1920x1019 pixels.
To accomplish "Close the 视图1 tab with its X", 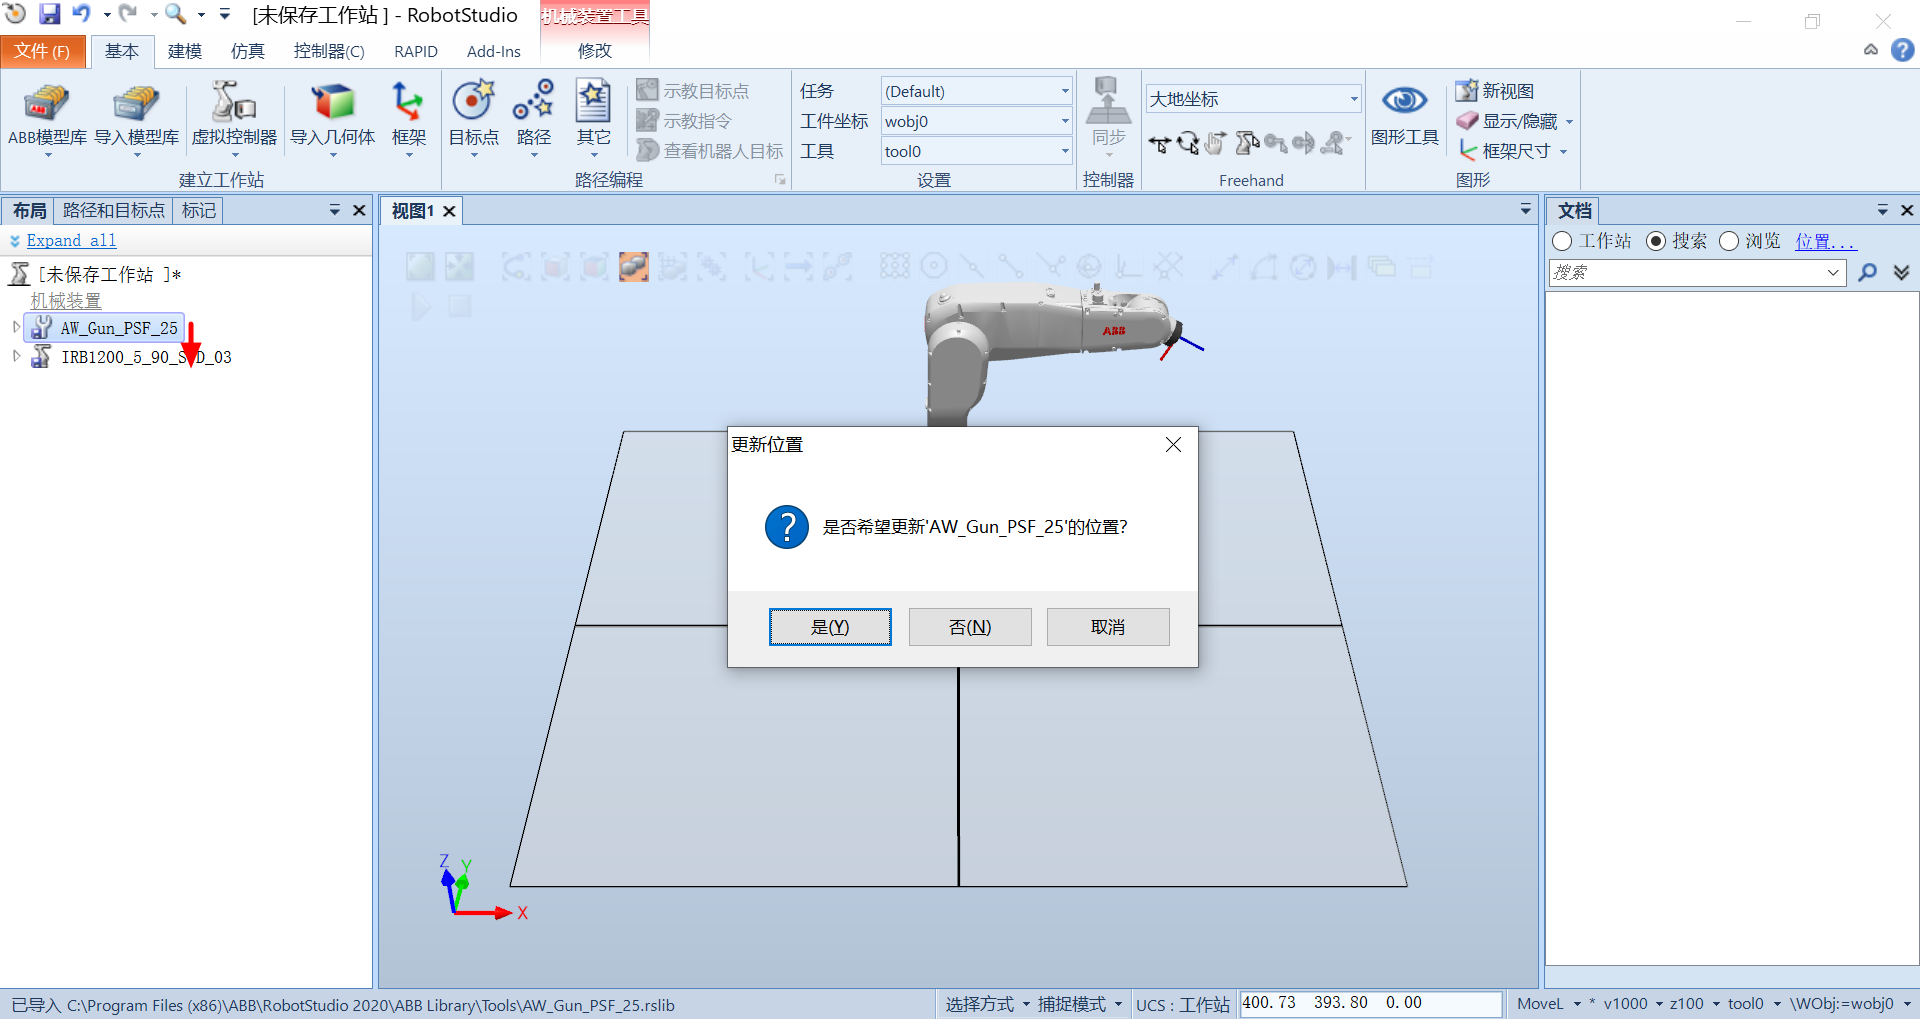I will click(450, 211).
